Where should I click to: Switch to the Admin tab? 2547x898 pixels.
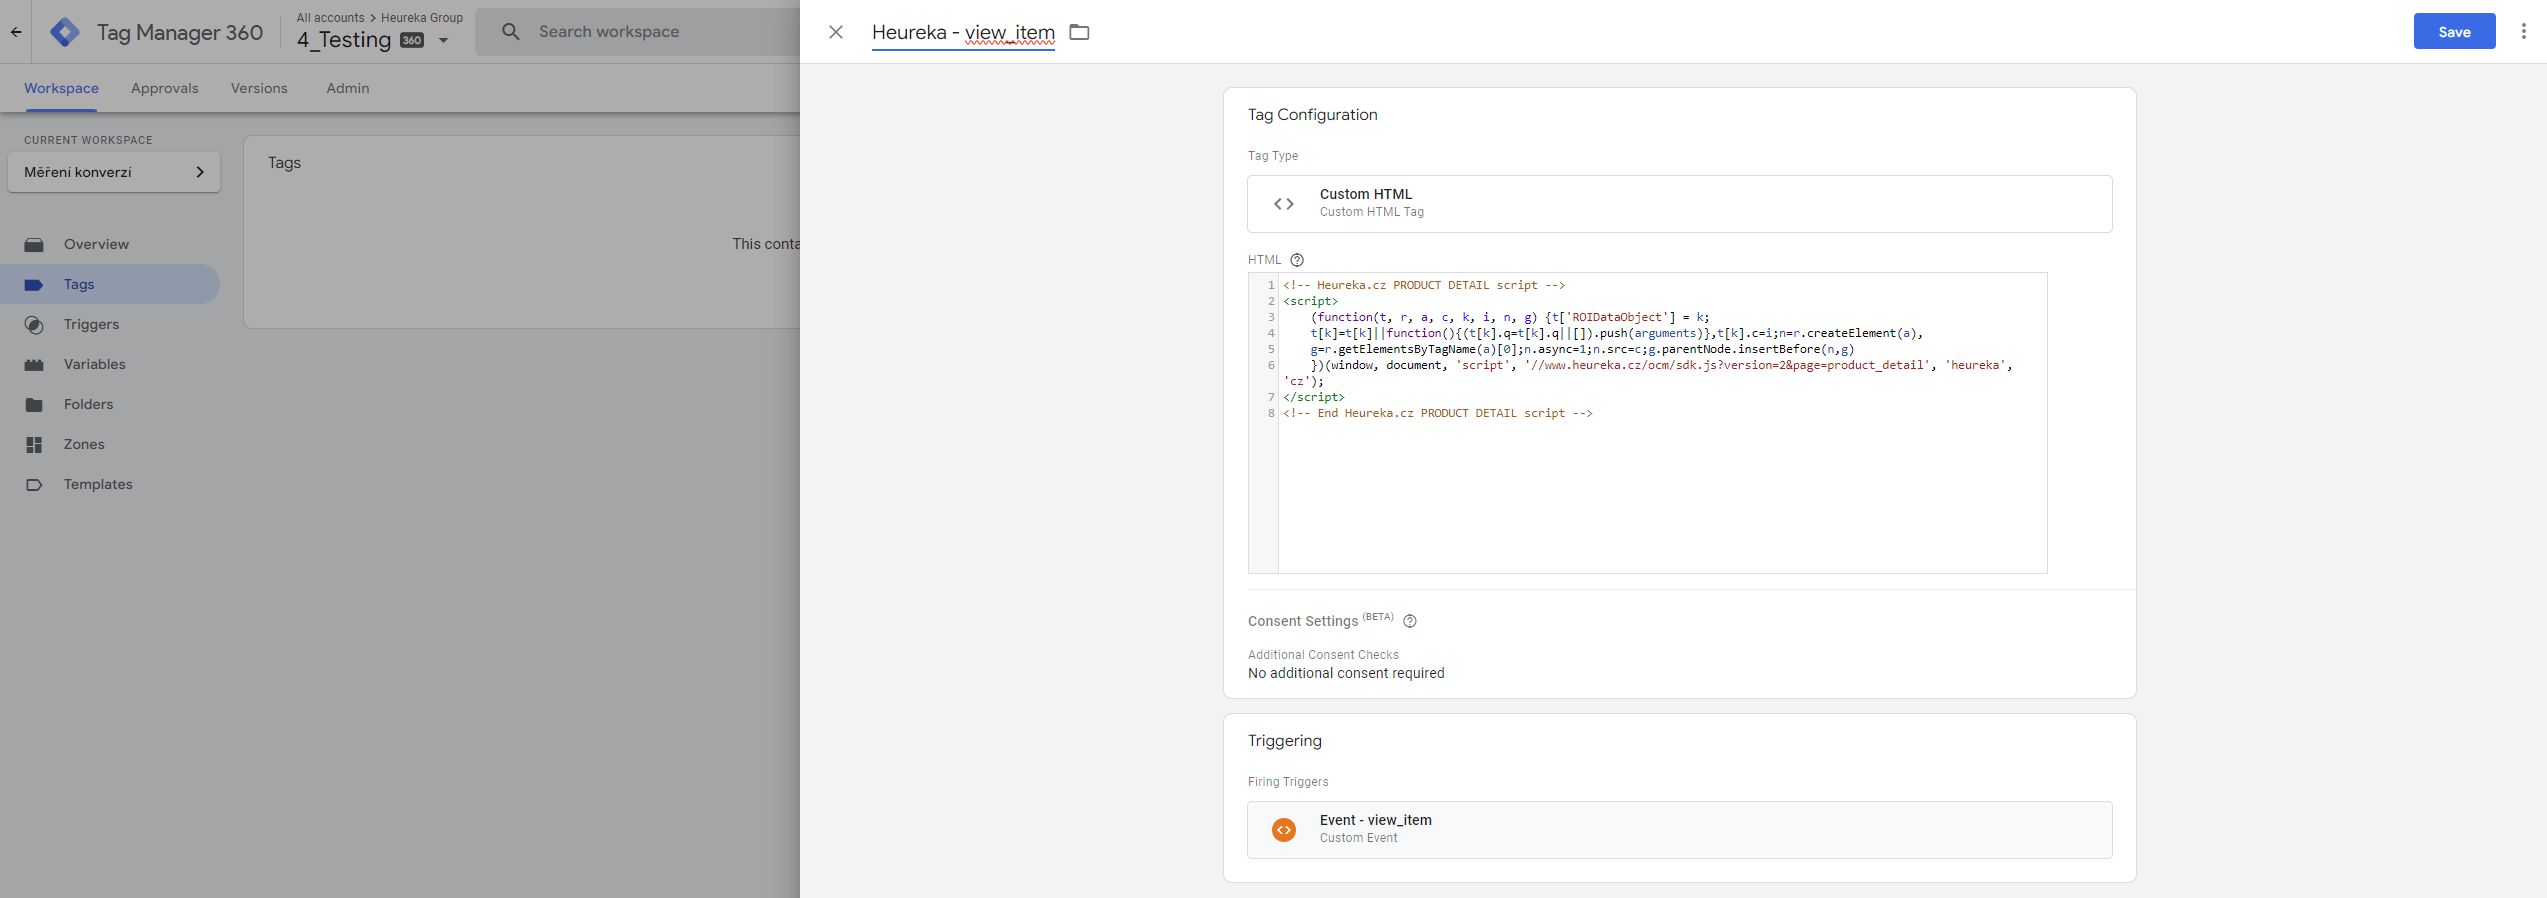click(348, 88)
